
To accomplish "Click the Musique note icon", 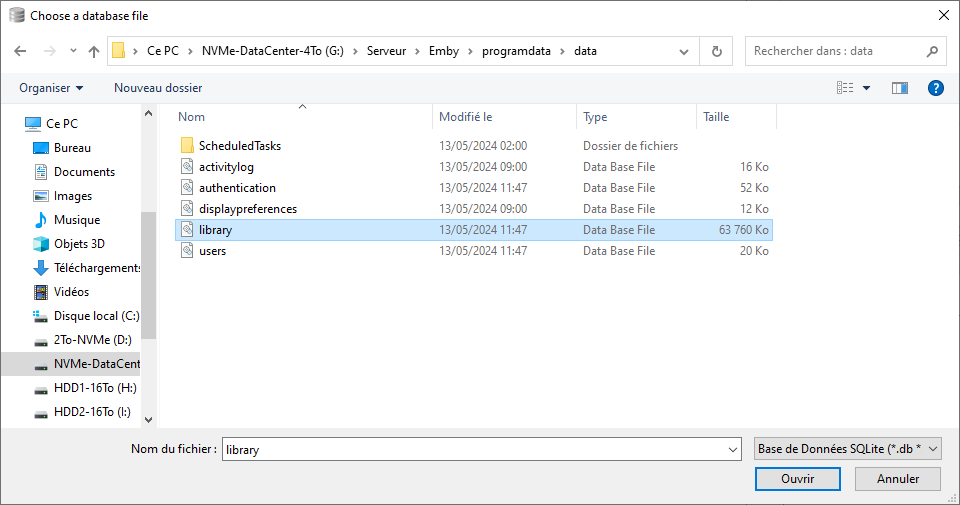I will (x=41, y=220).
